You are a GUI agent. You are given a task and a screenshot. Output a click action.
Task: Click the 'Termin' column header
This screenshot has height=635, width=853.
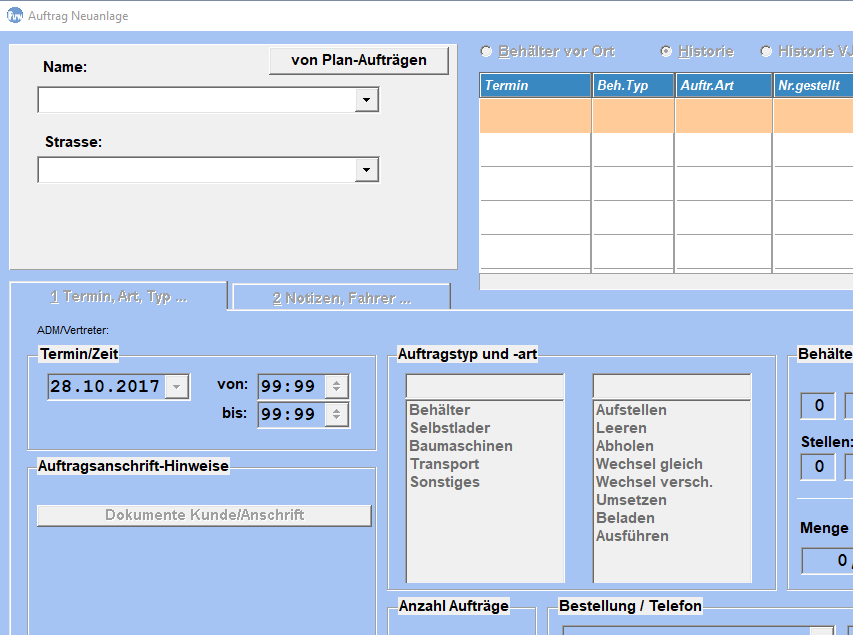[x=535, y=86]
